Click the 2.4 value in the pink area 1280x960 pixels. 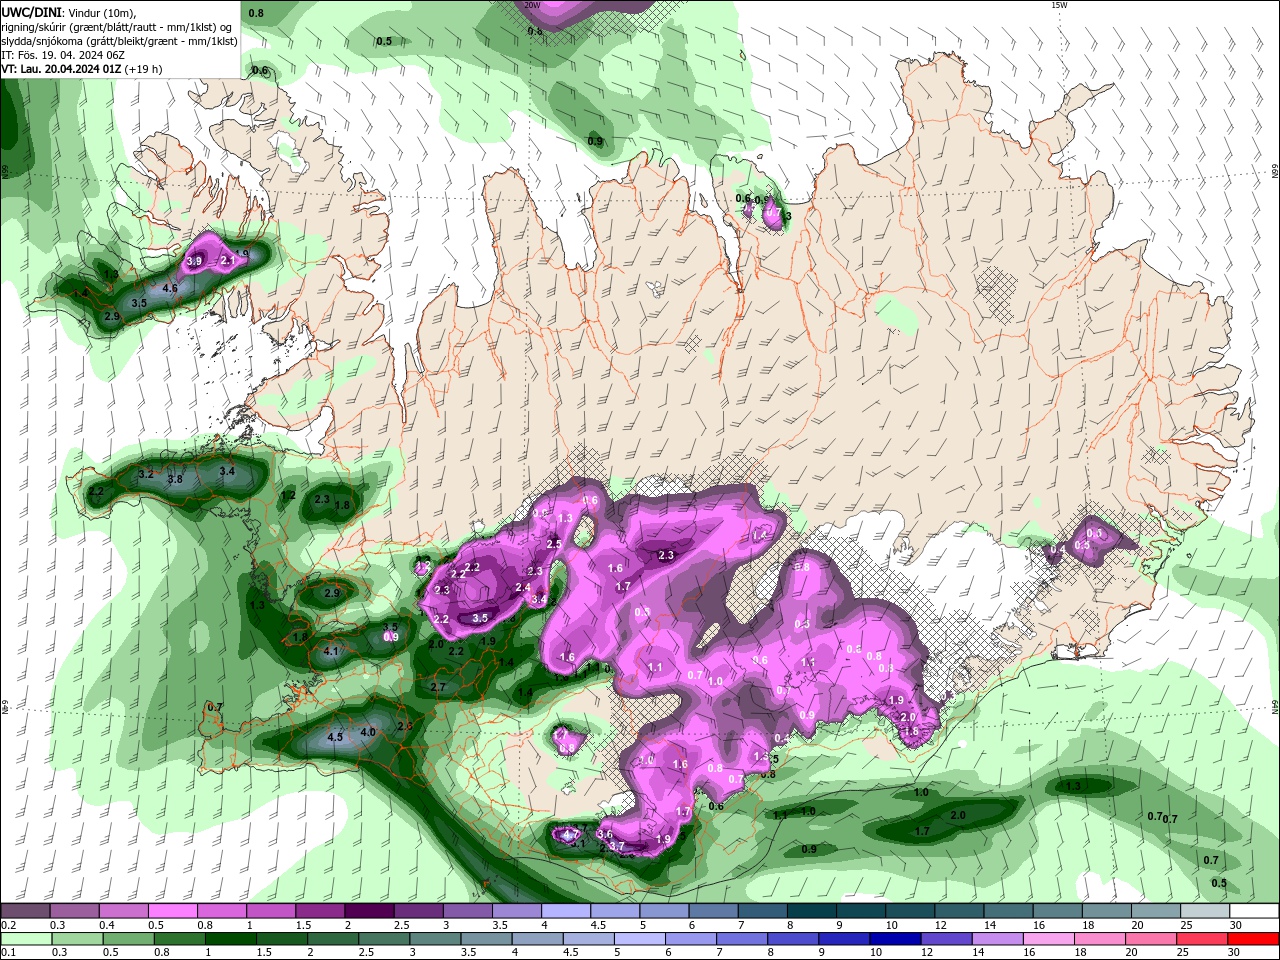tap(522, 588)
